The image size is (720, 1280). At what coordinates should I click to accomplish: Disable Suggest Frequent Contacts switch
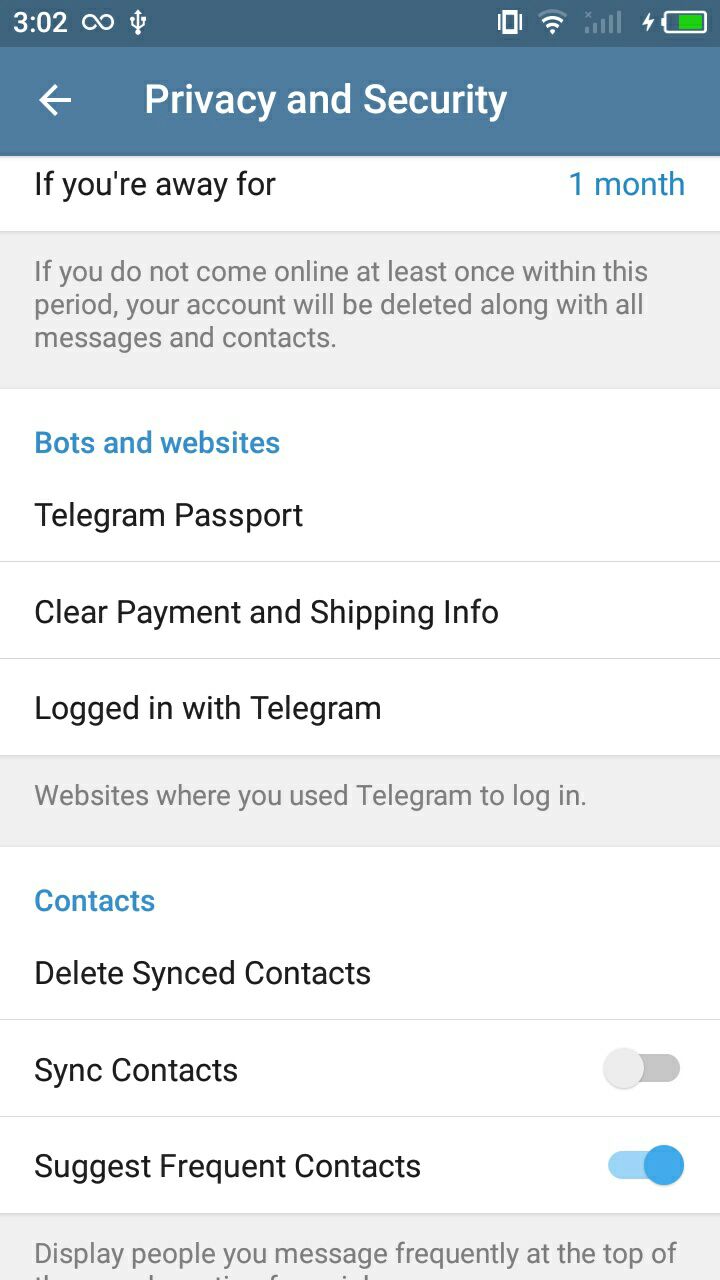646,1165
